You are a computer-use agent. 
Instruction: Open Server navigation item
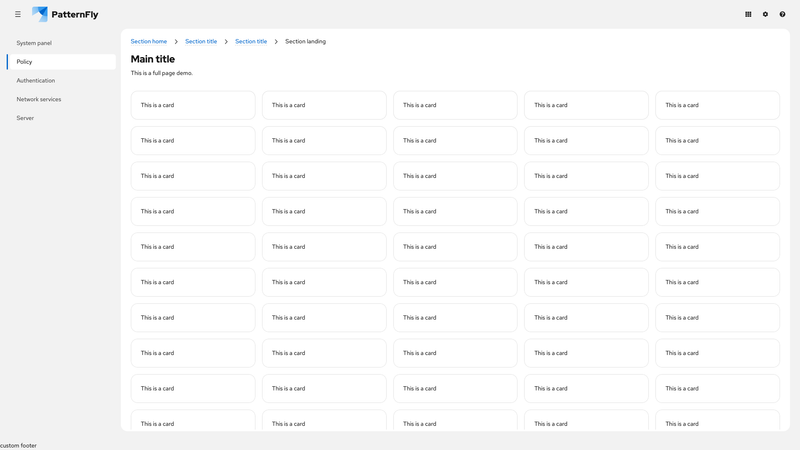click(x=61, y=118)
